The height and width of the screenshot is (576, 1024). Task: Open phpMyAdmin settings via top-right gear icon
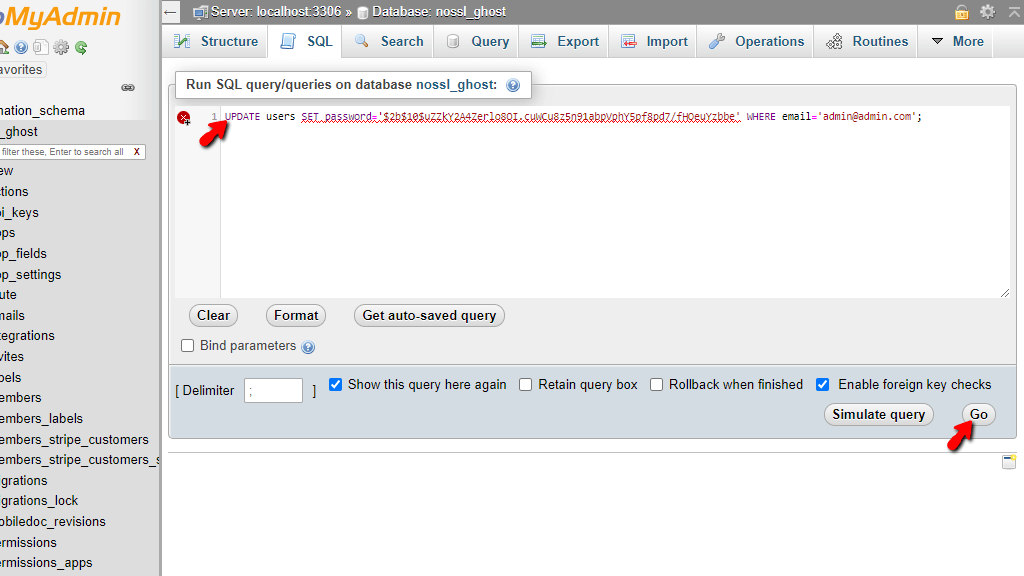[987, 12]
